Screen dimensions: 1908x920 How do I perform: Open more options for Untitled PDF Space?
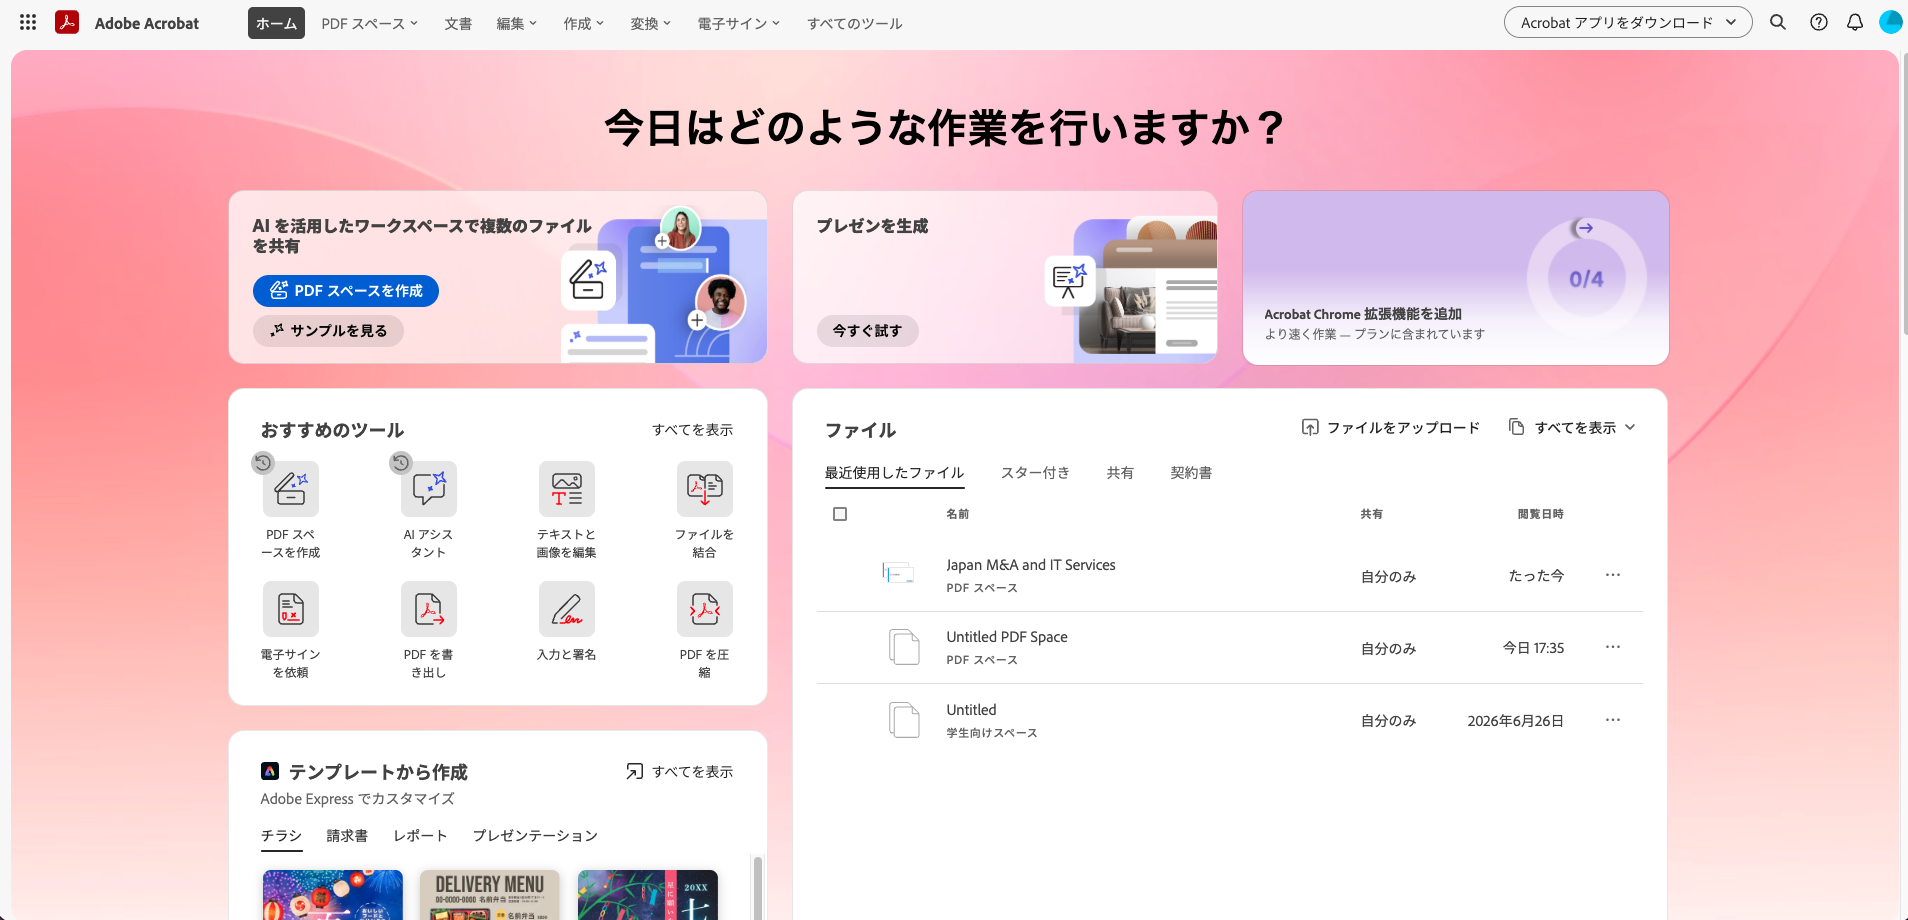coord(1613,647)
